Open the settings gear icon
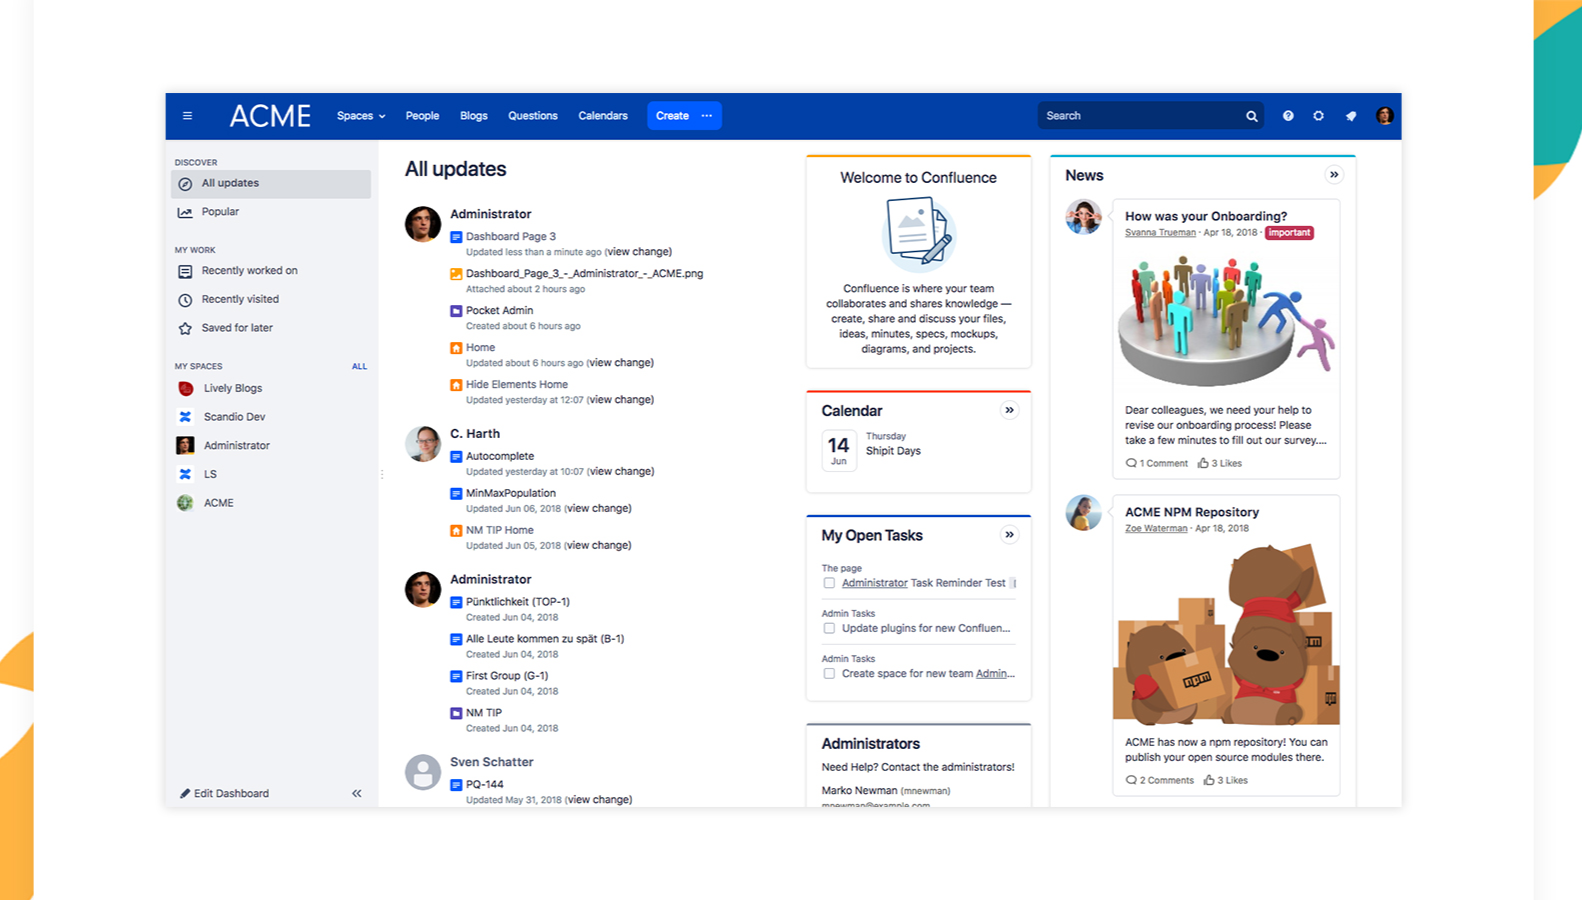The image size is (1582, 900). (1319, 116)
